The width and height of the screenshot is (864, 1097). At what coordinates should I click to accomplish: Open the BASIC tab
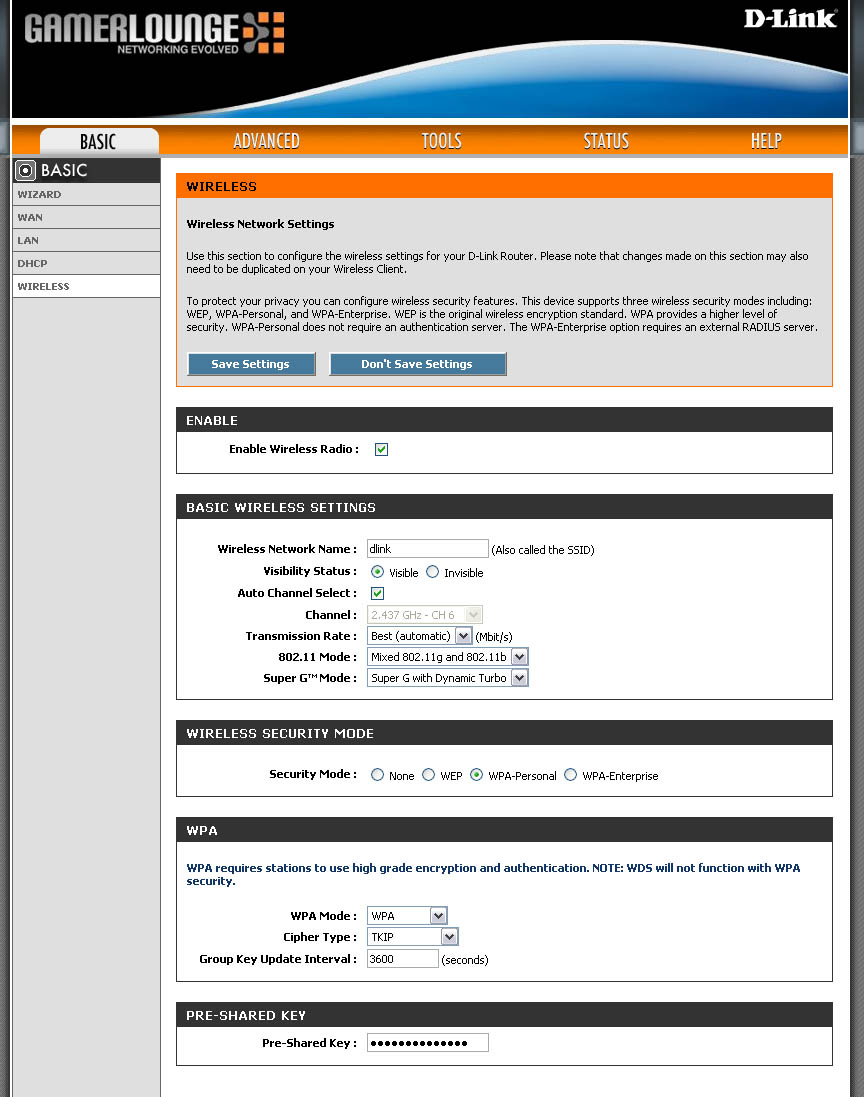tap(99, 141)
